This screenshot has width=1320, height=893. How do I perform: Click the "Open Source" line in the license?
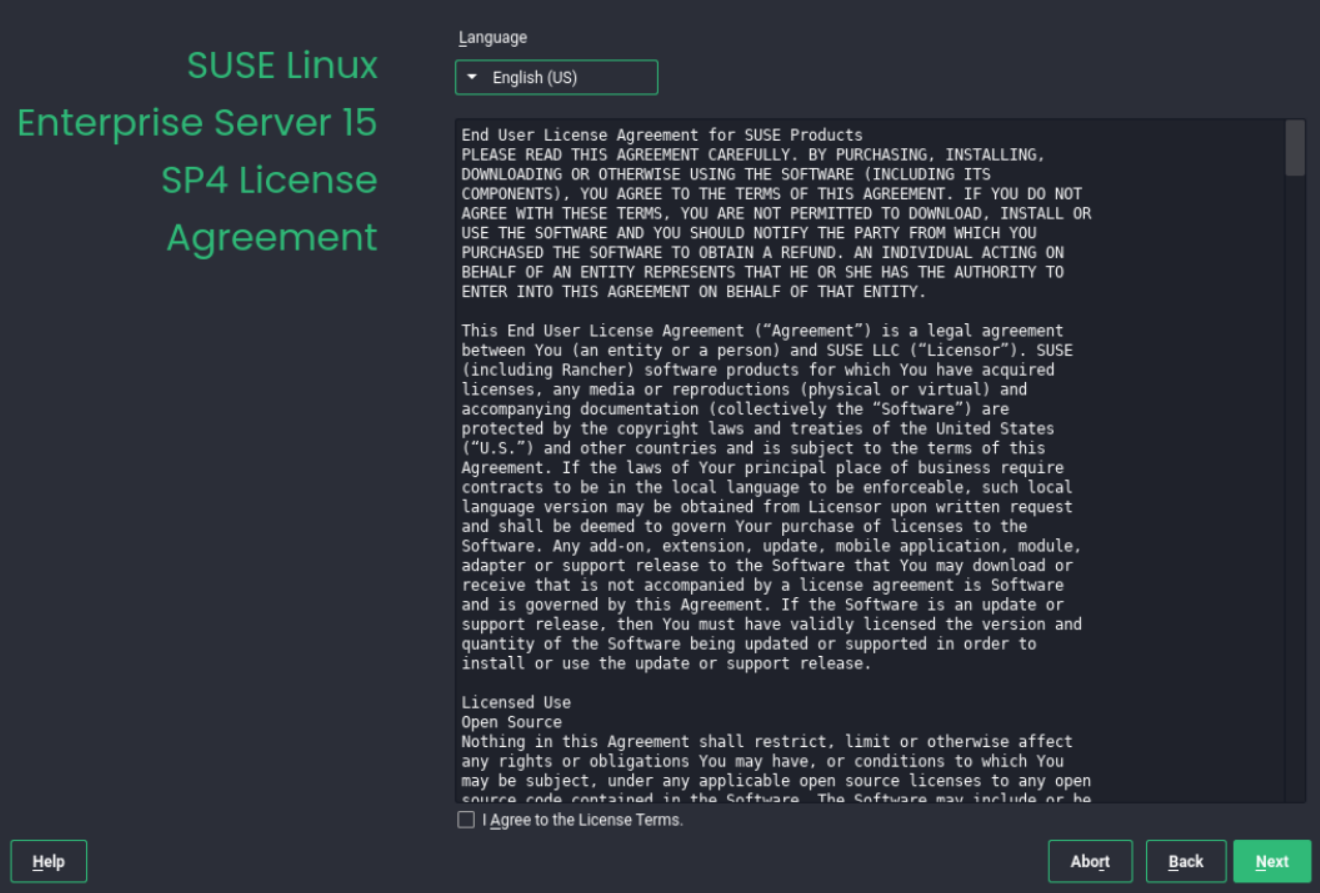click(x=511, y=722)
